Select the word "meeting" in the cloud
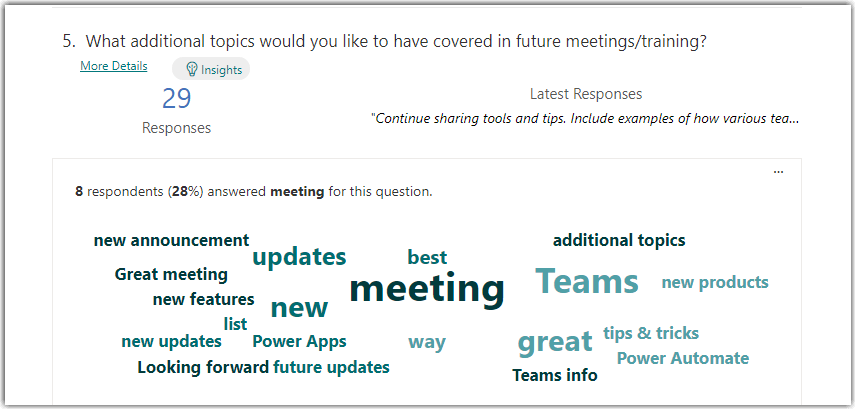The width and height of the screenshot is (856, 410). [427, 289]
